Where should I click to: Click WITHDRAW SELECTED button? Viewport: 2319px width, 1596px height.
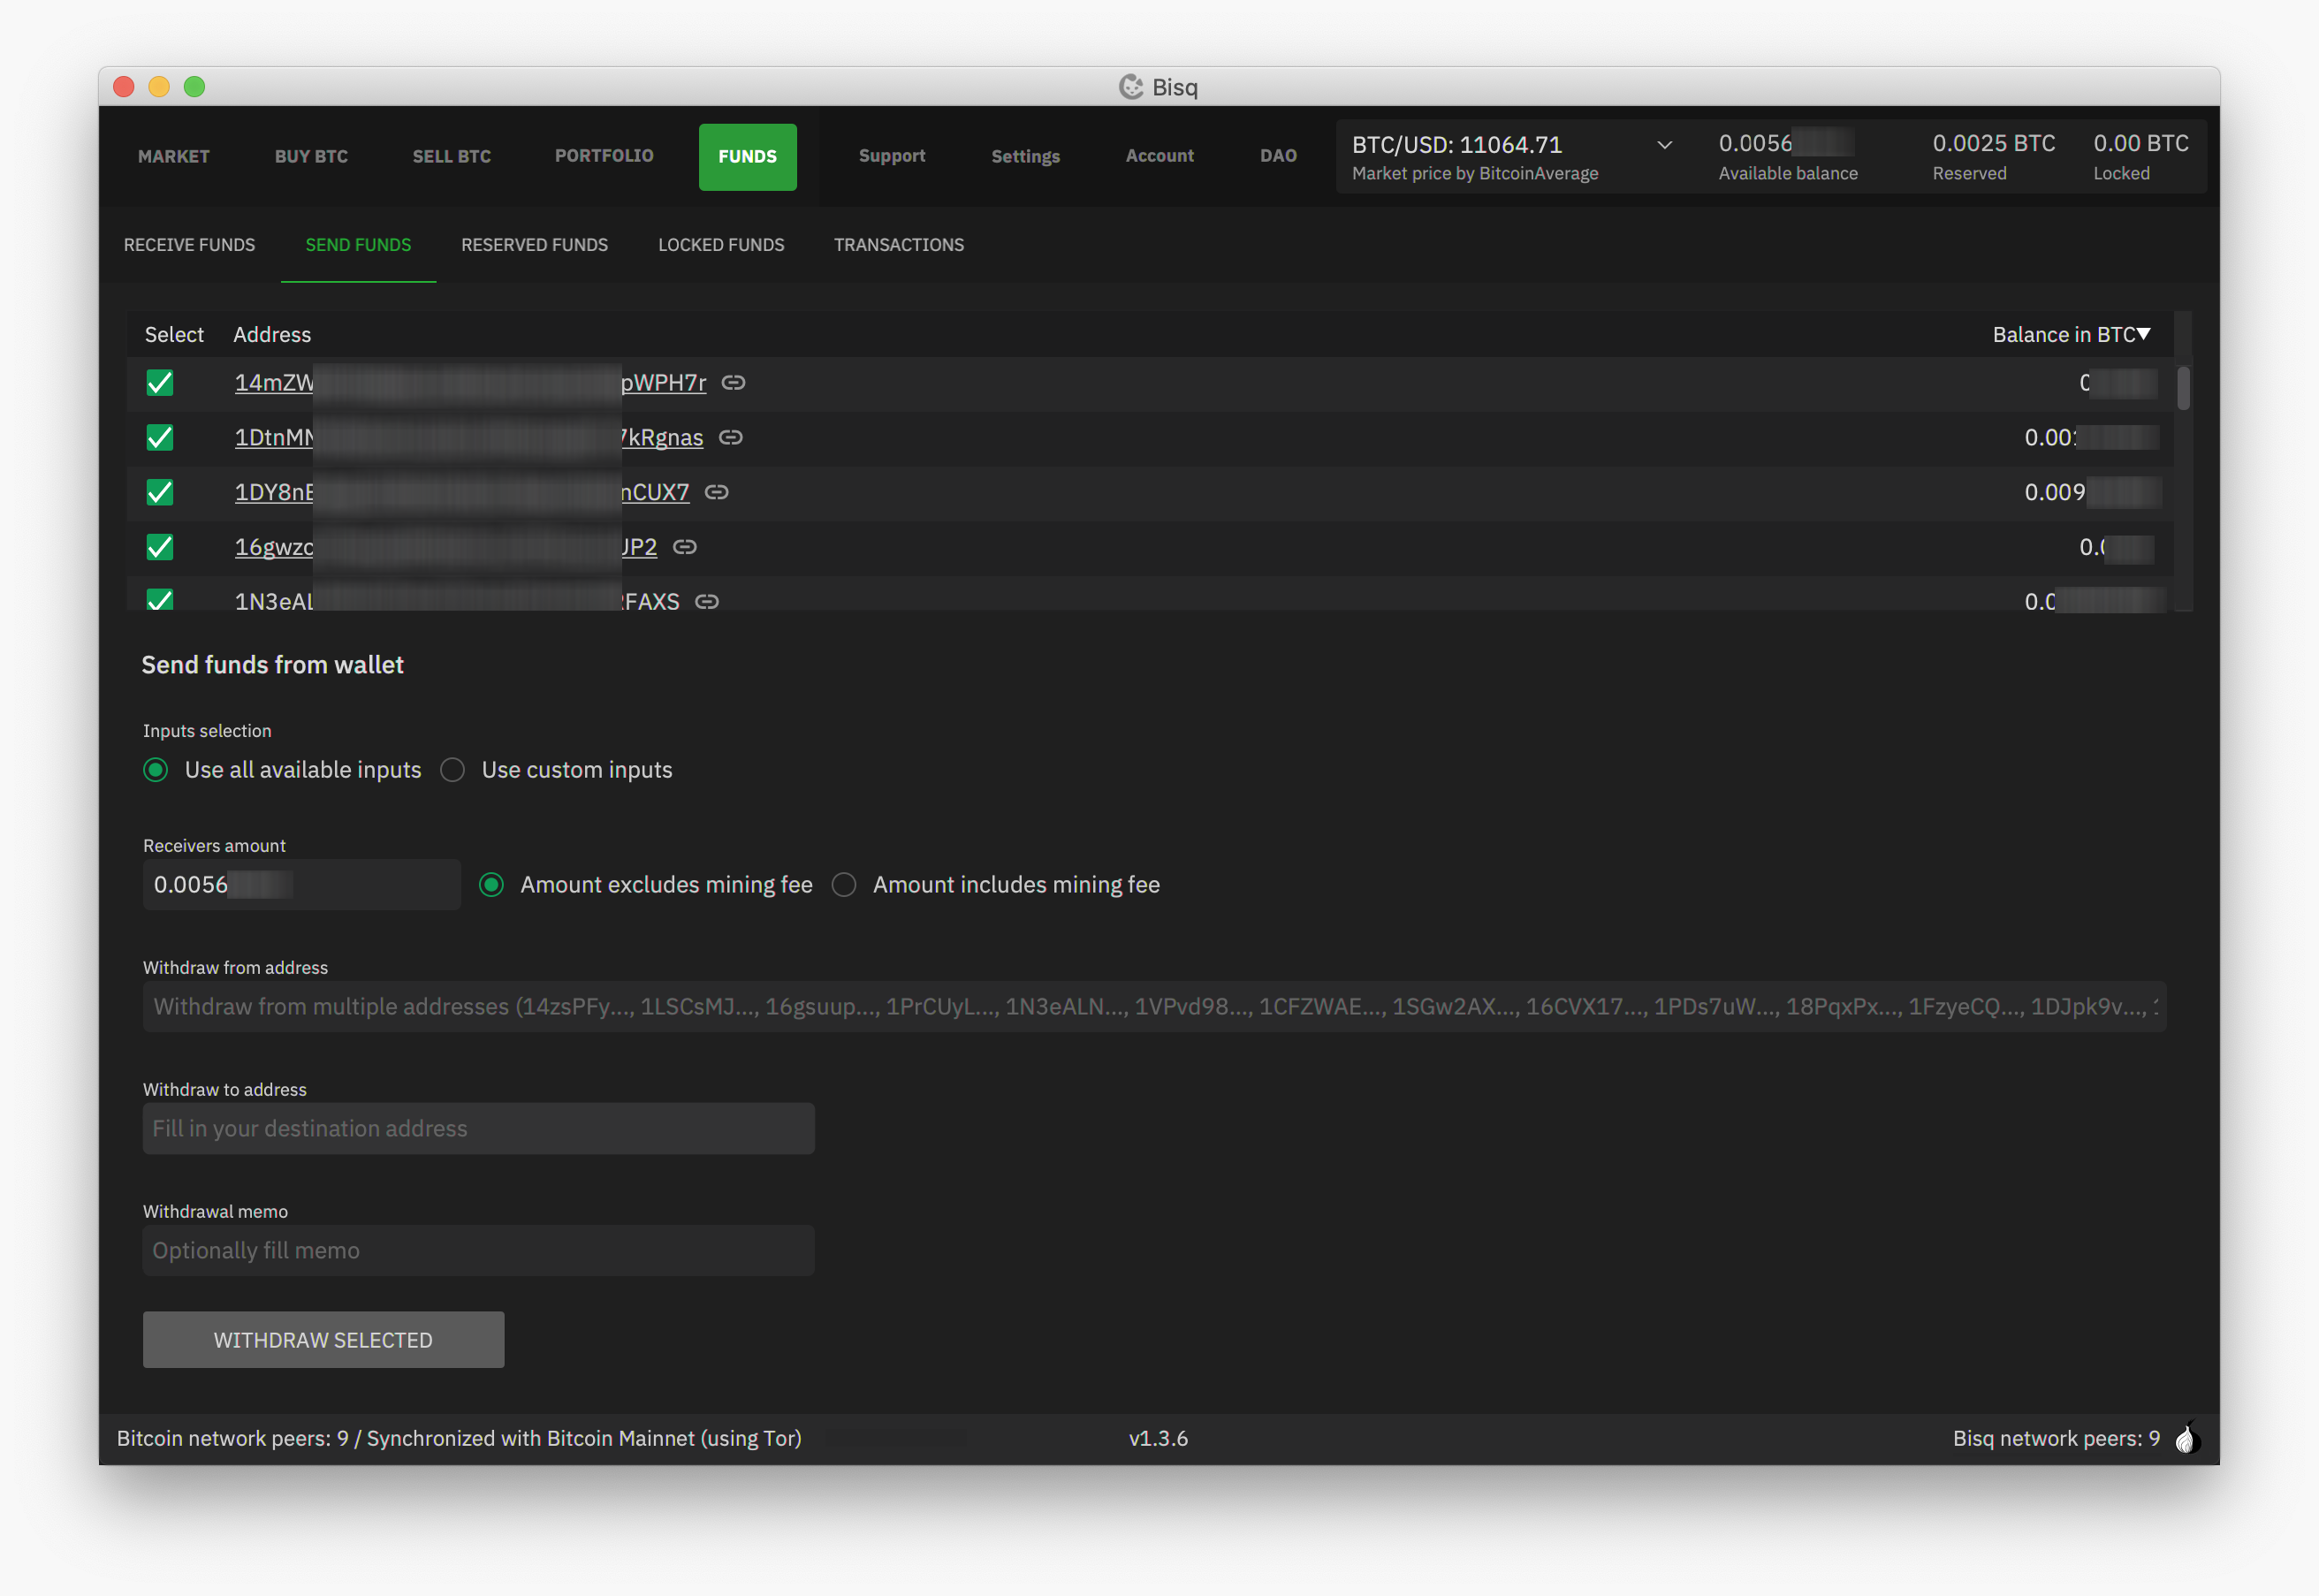pos(323,1340)
